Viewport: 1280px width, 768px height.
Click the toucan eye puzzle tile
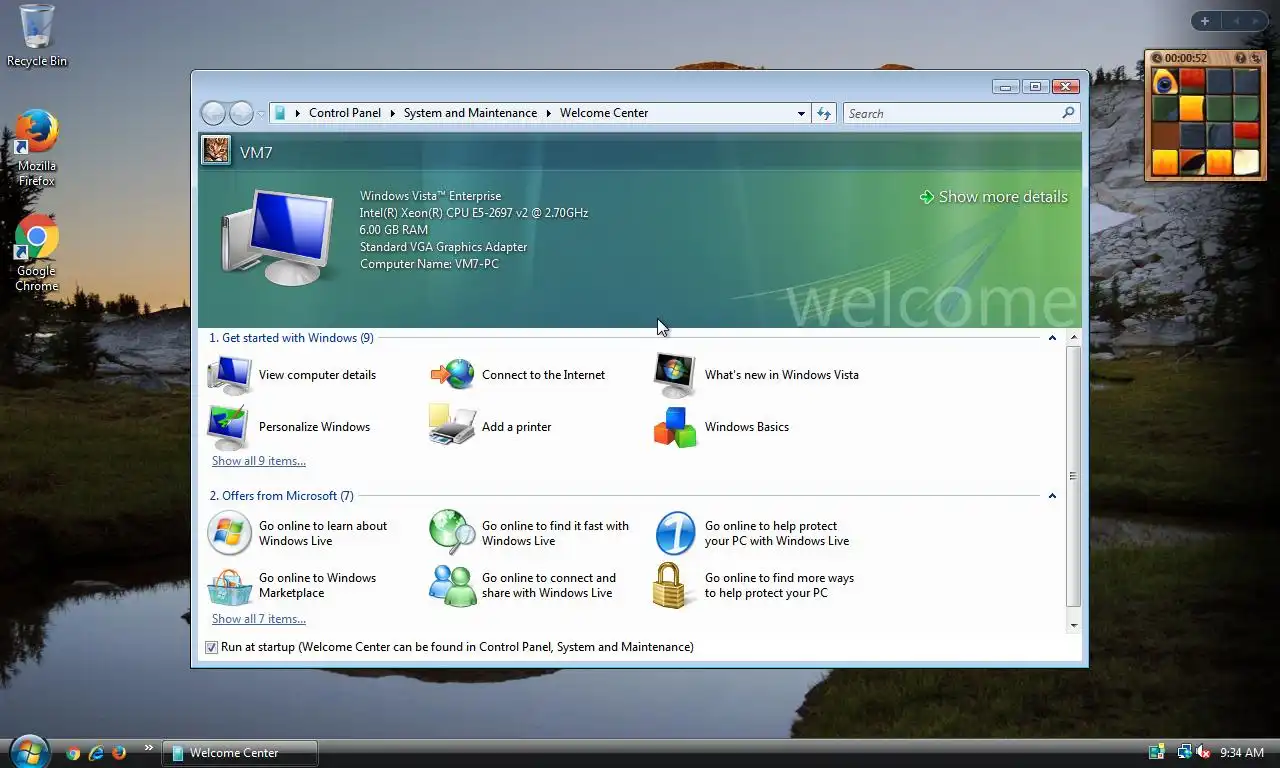click(x=1165, y=82)
